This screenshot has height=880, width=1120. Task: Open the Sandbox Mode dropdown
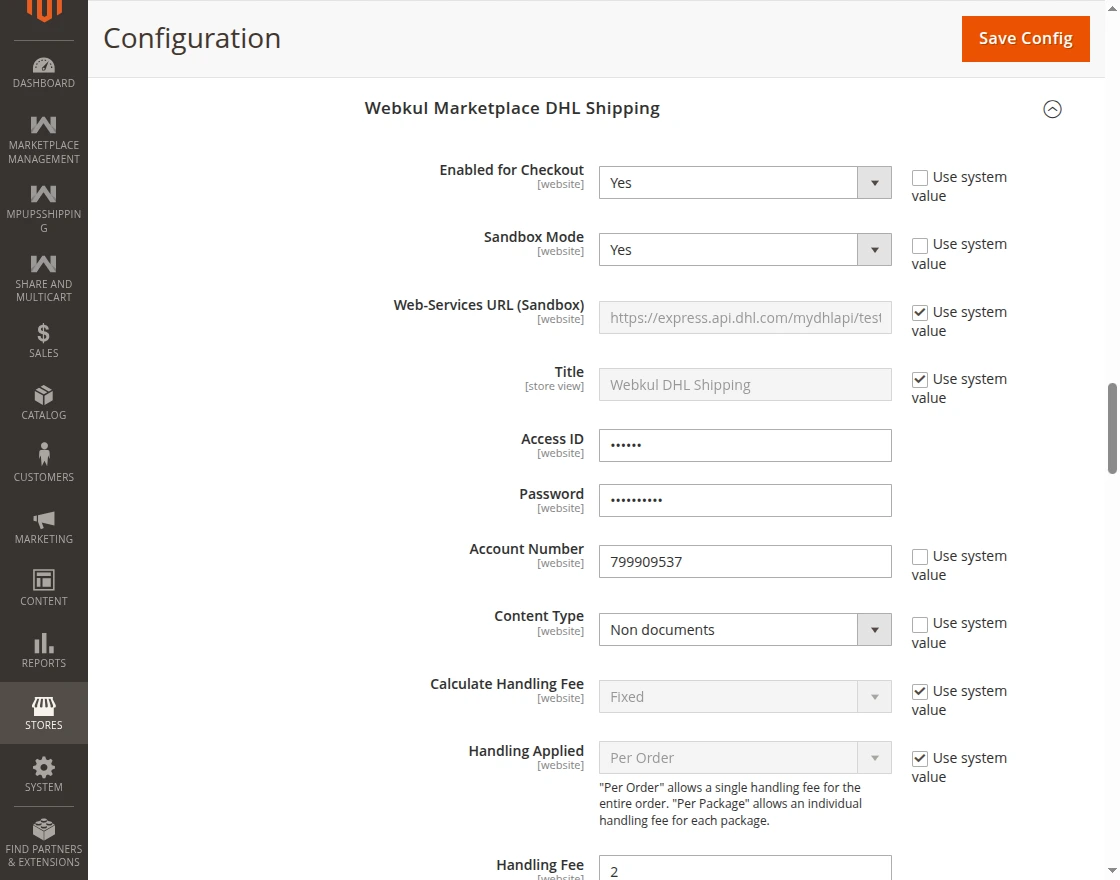(745, 250)
